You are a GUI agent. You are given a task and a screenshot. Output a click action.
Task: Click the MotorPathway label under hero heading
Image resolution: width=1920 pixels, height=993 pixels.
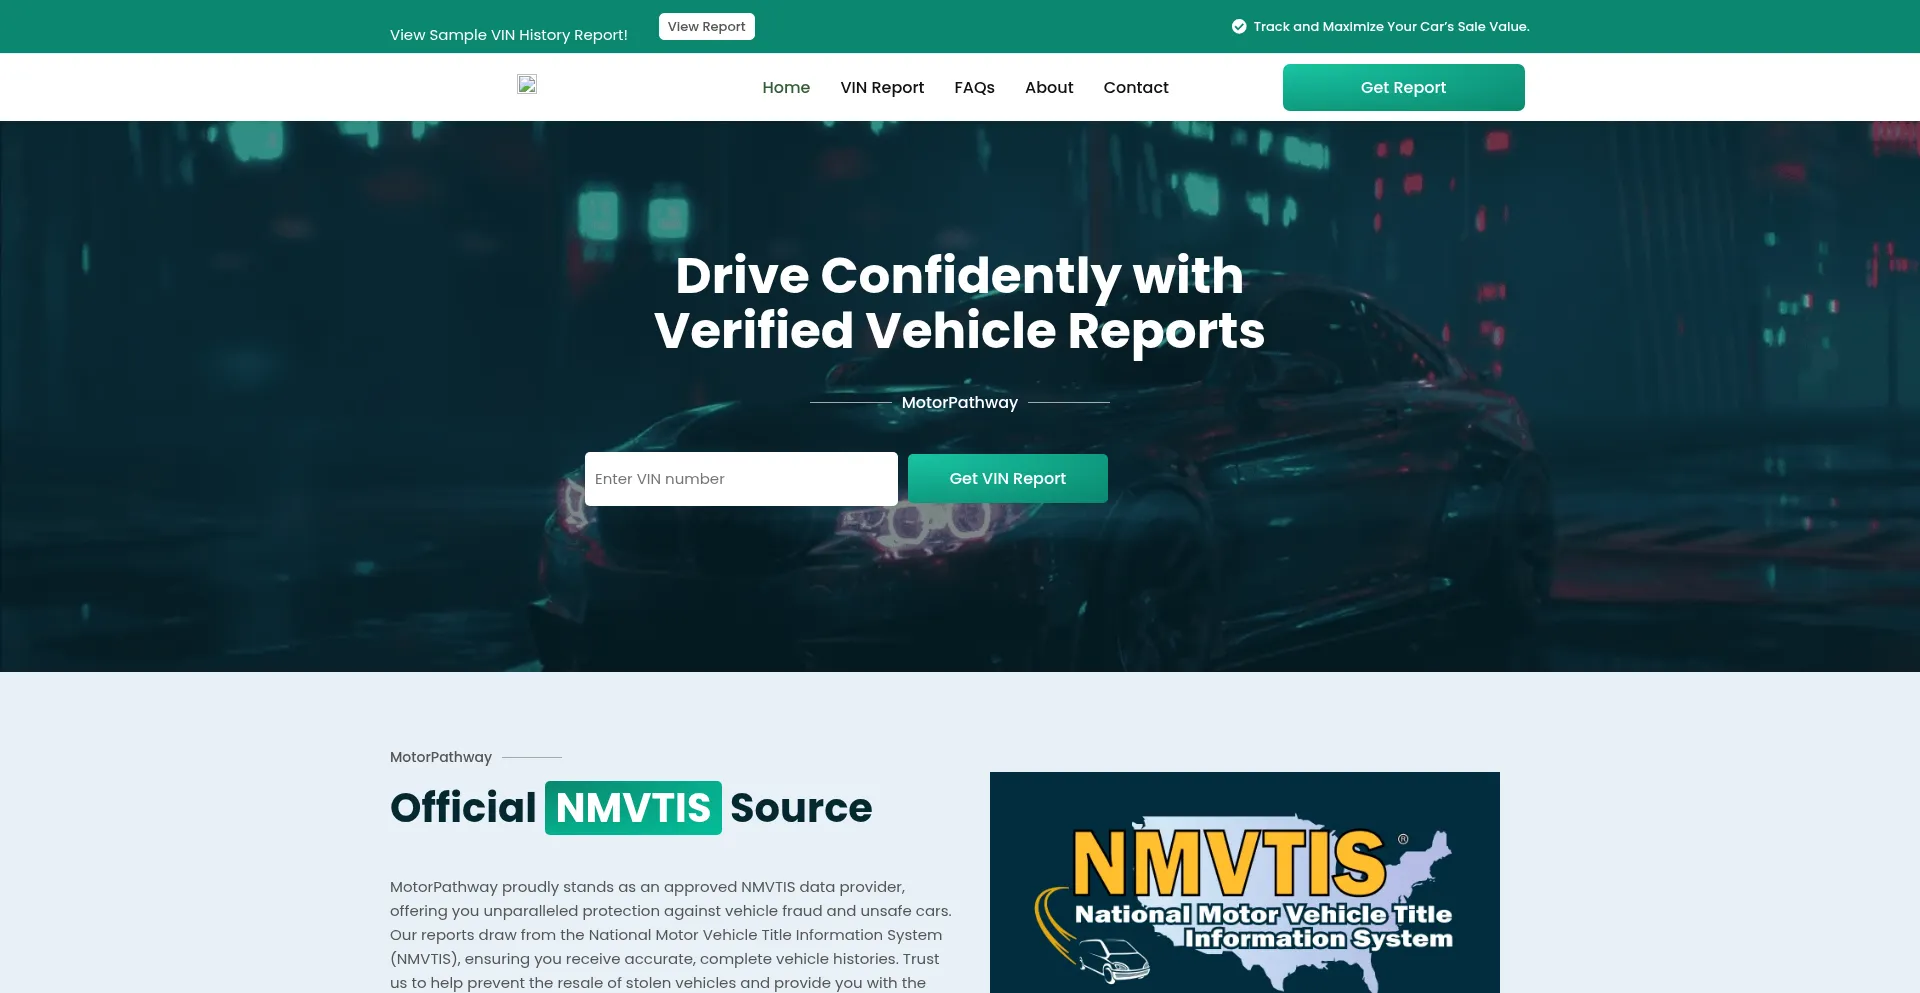(959, 403)
